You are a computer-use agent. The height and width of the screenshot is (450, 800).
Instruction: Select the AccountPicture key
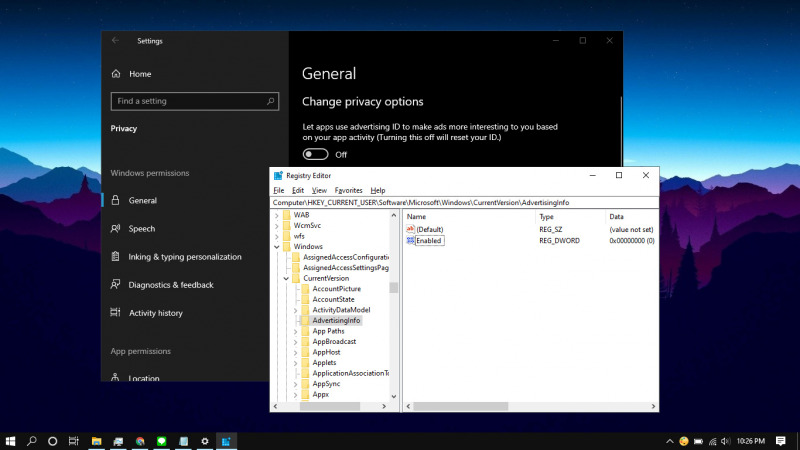(x=336, y=289)
